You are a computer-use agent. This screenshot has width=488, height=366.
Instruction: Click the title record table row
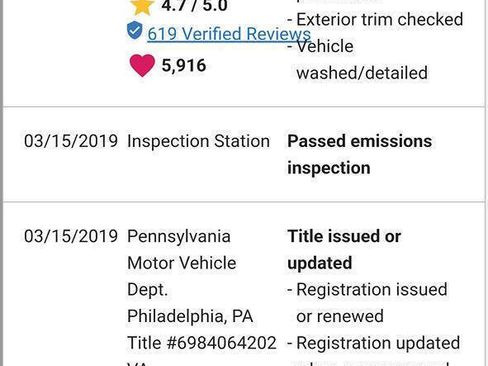(244, 284)
